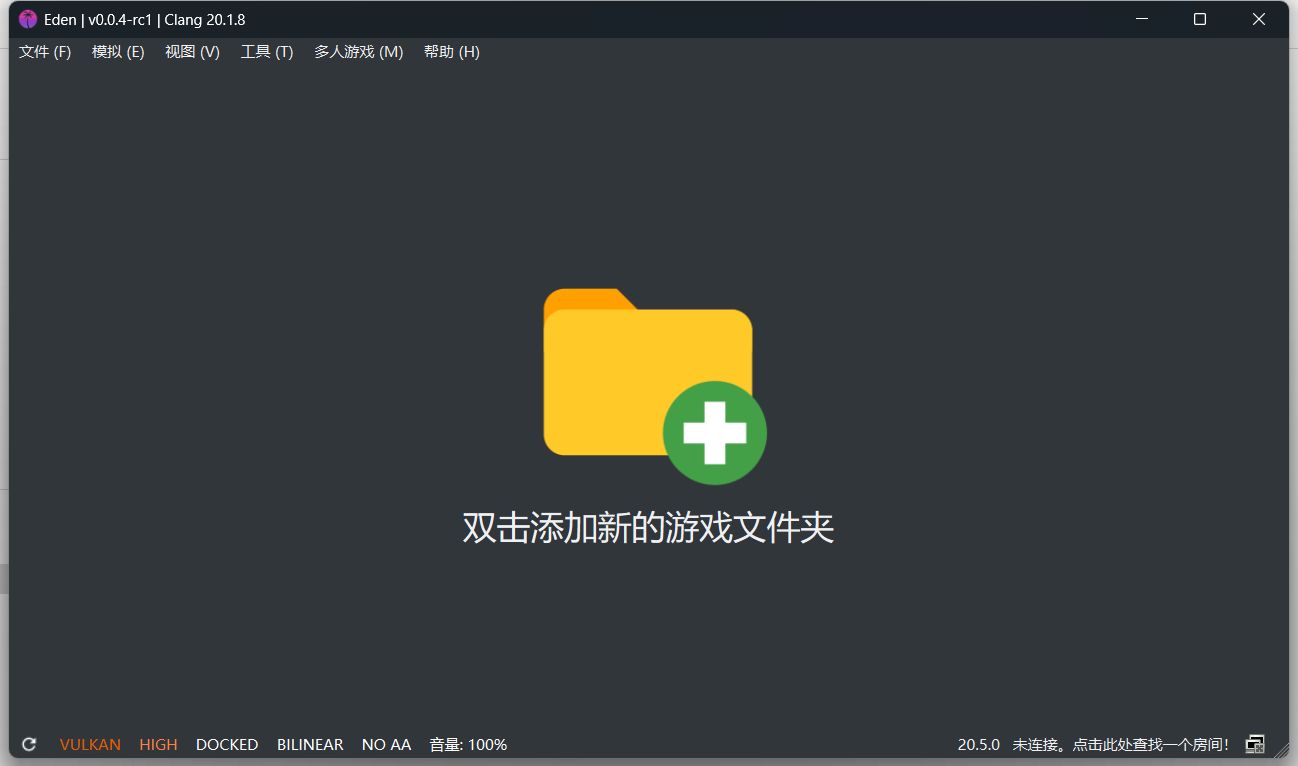
Task: Open the 帮助 (H) menu
Action: tap(451, 52)
